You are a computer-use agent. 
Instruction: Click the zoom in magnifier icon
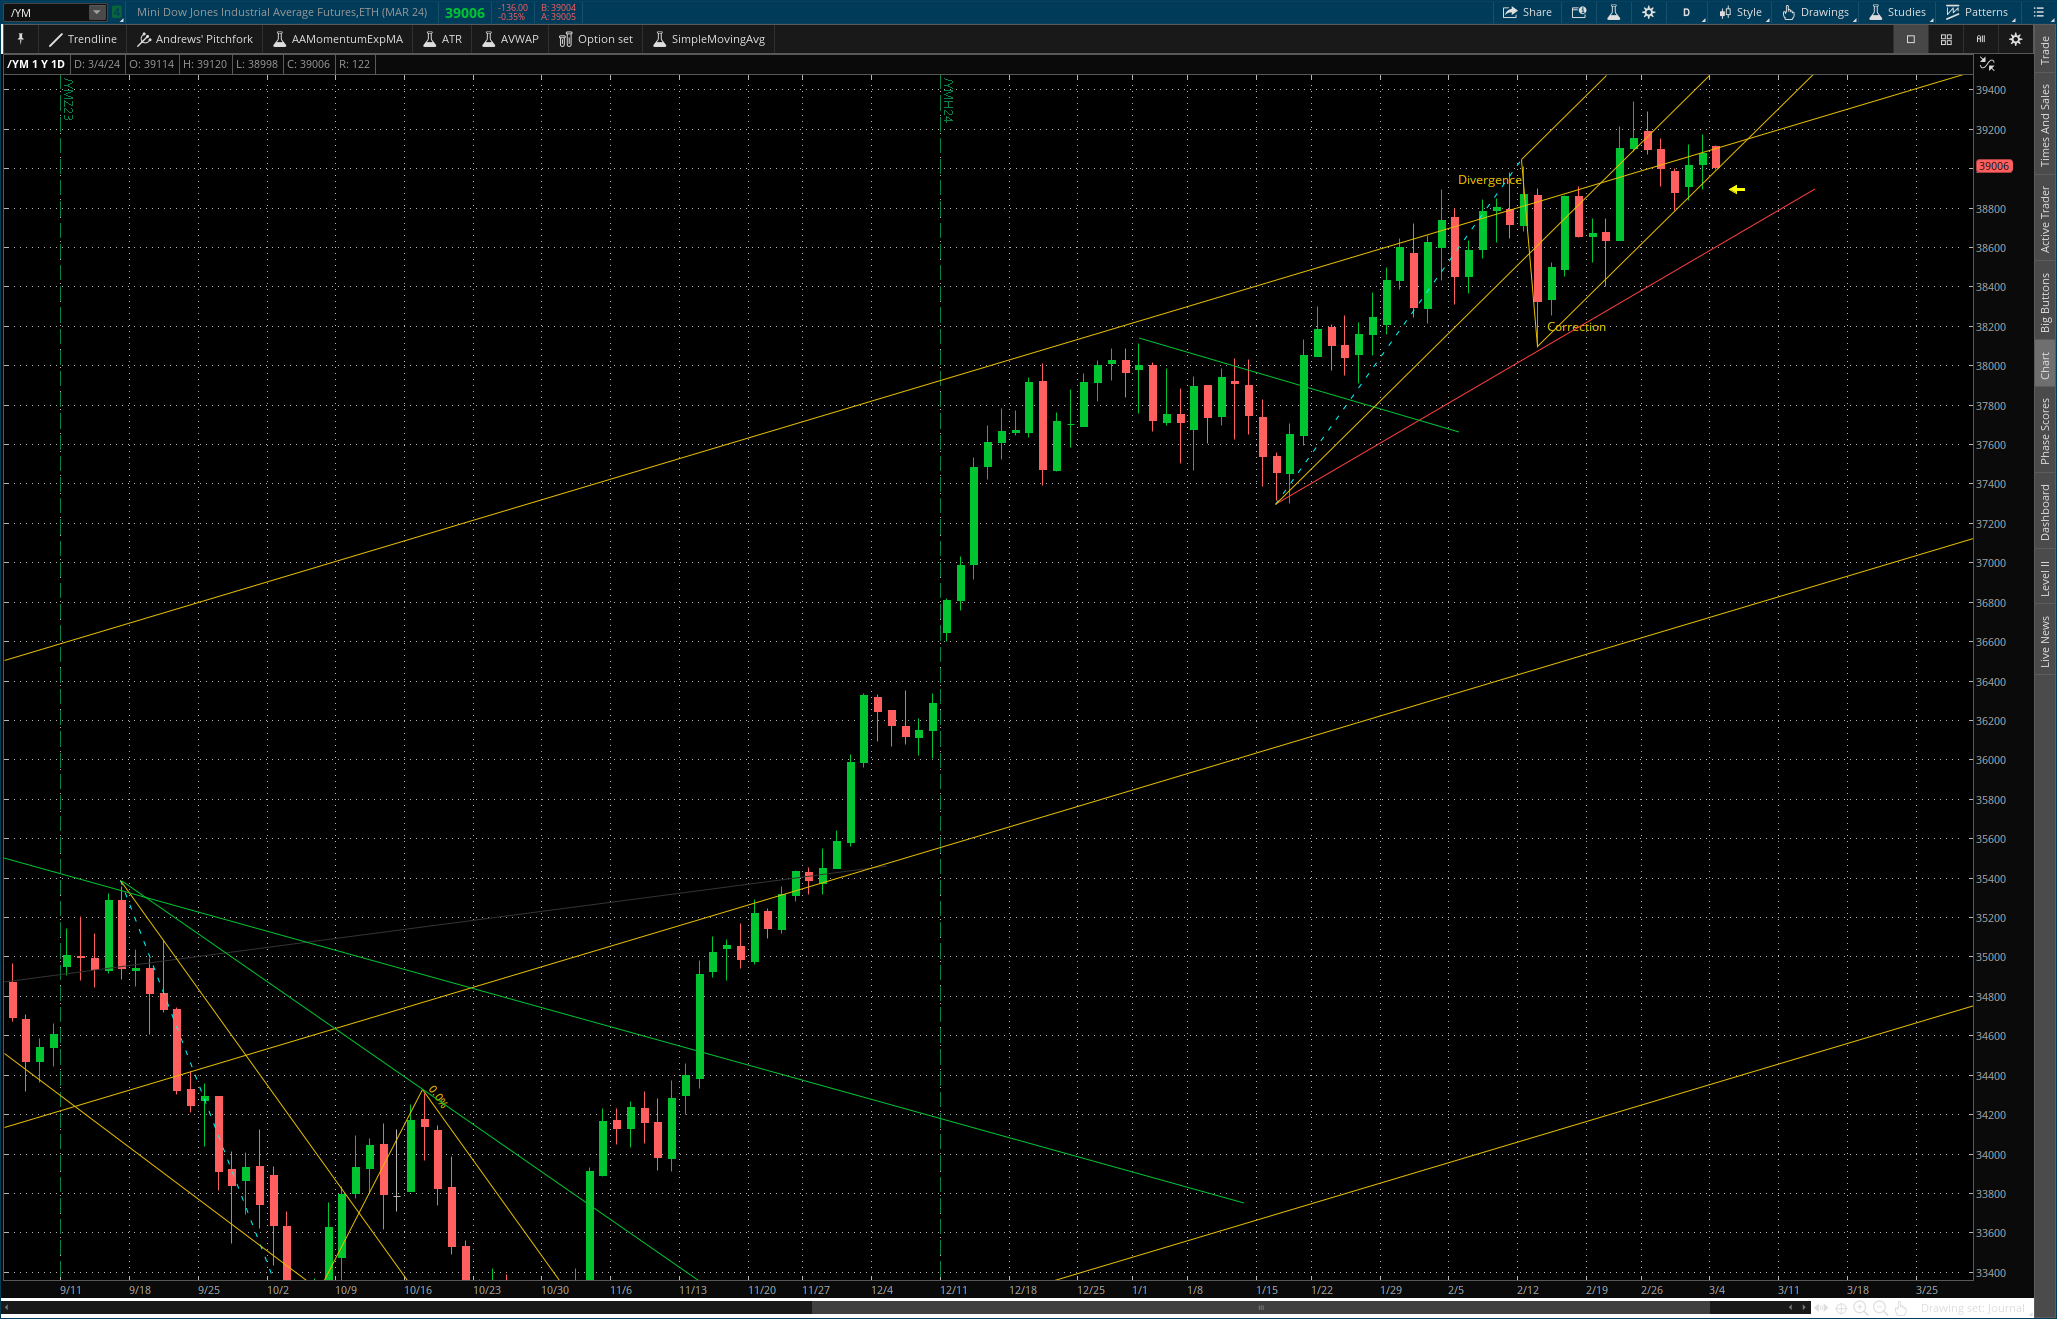click(x=1860, y=1308)
